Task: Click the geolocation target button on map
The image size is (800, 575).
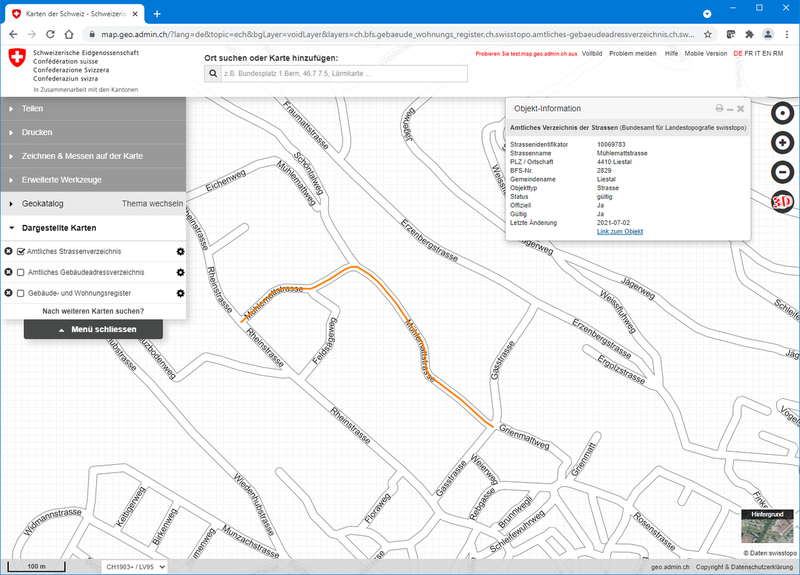Action: [782, 113]
